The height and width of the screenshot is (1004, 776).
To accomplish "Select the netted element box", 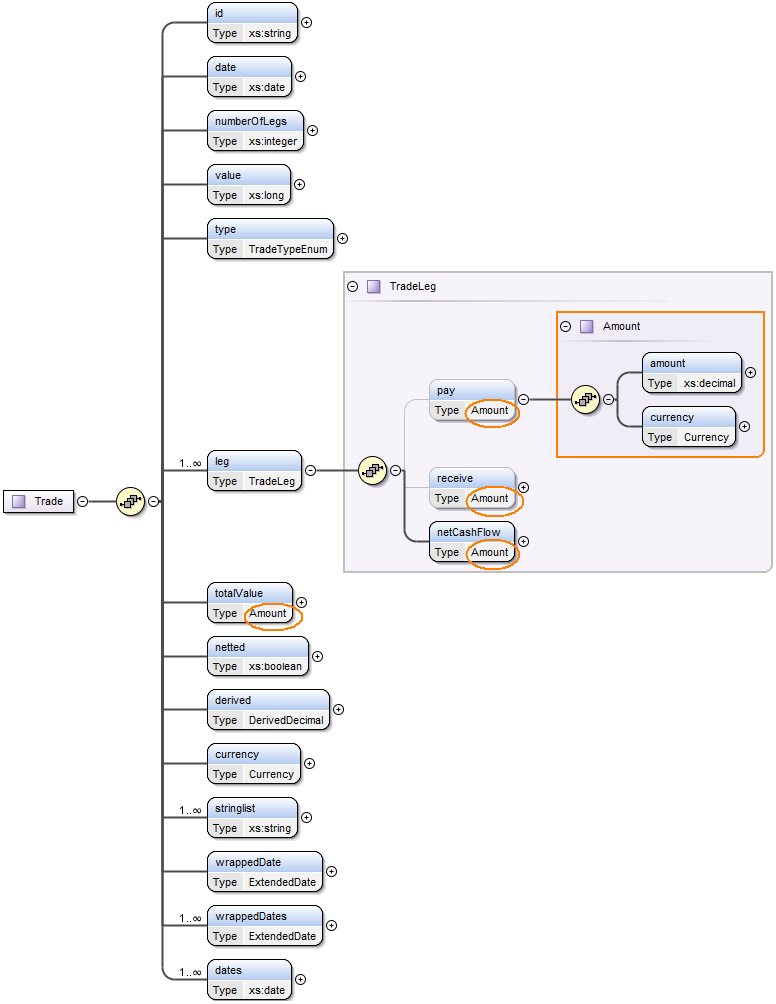I will [258, 656].
